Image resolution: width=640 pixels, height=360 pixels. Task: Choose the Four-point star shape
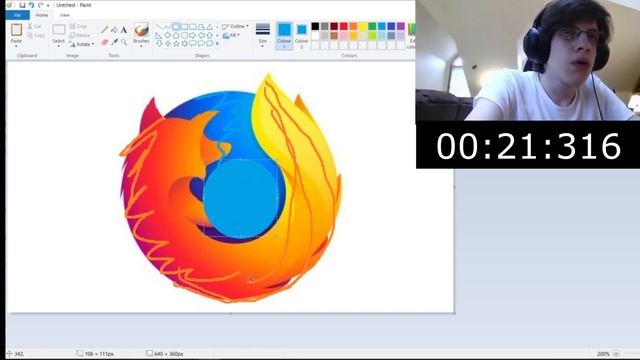point(167,43)
